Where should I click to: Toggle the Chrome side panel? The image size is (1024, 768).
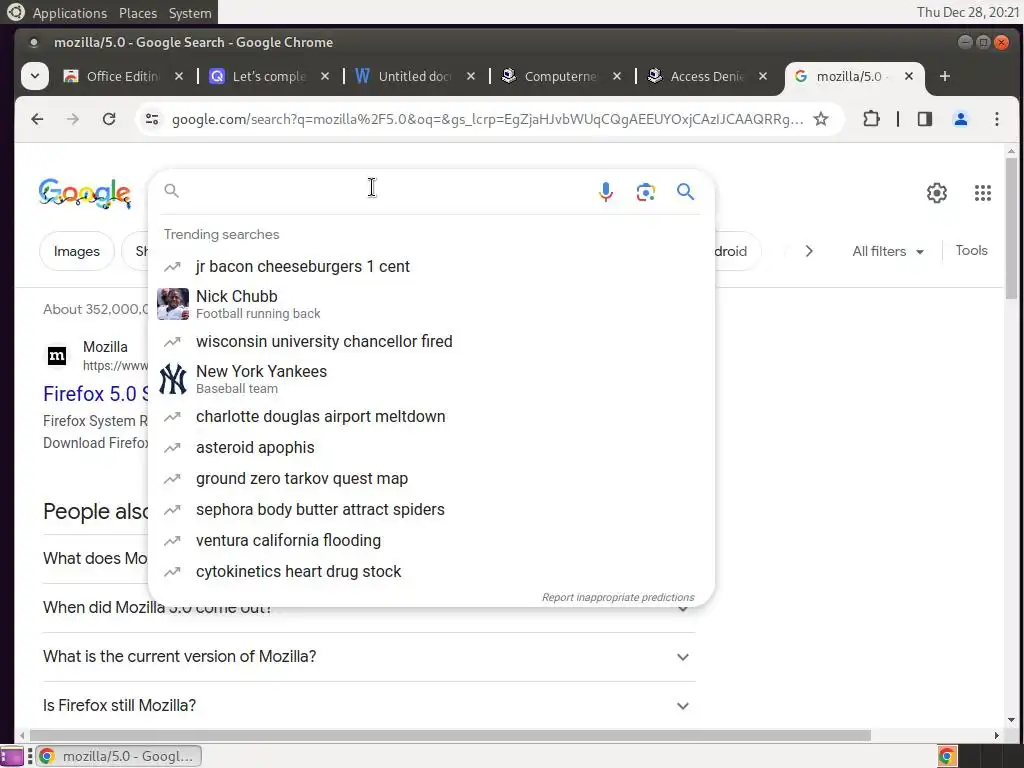point(925,119)
